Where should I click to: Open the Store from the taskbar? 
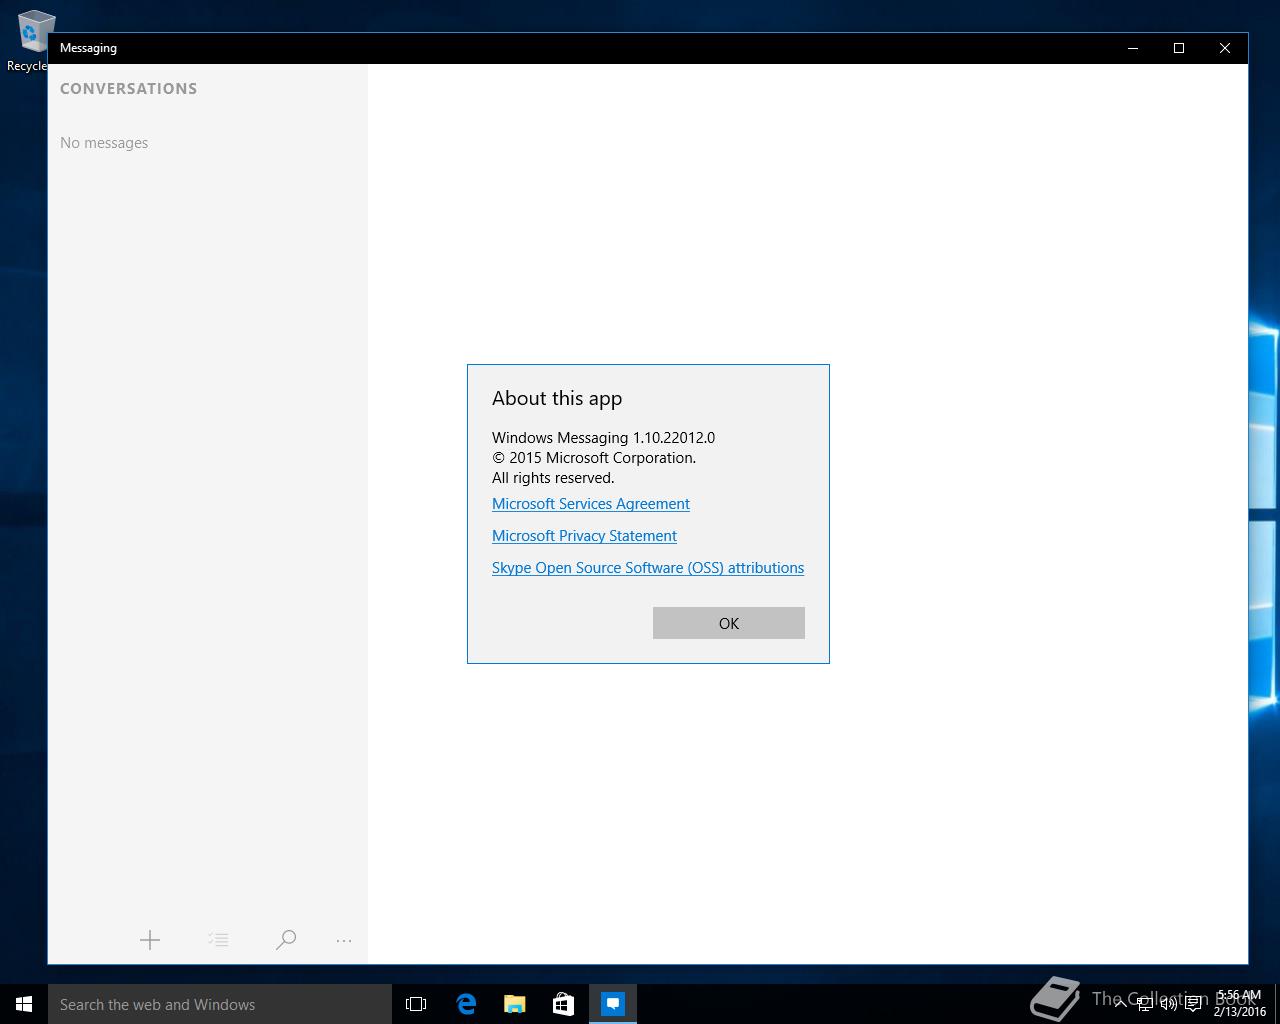tap(563, 1004)
